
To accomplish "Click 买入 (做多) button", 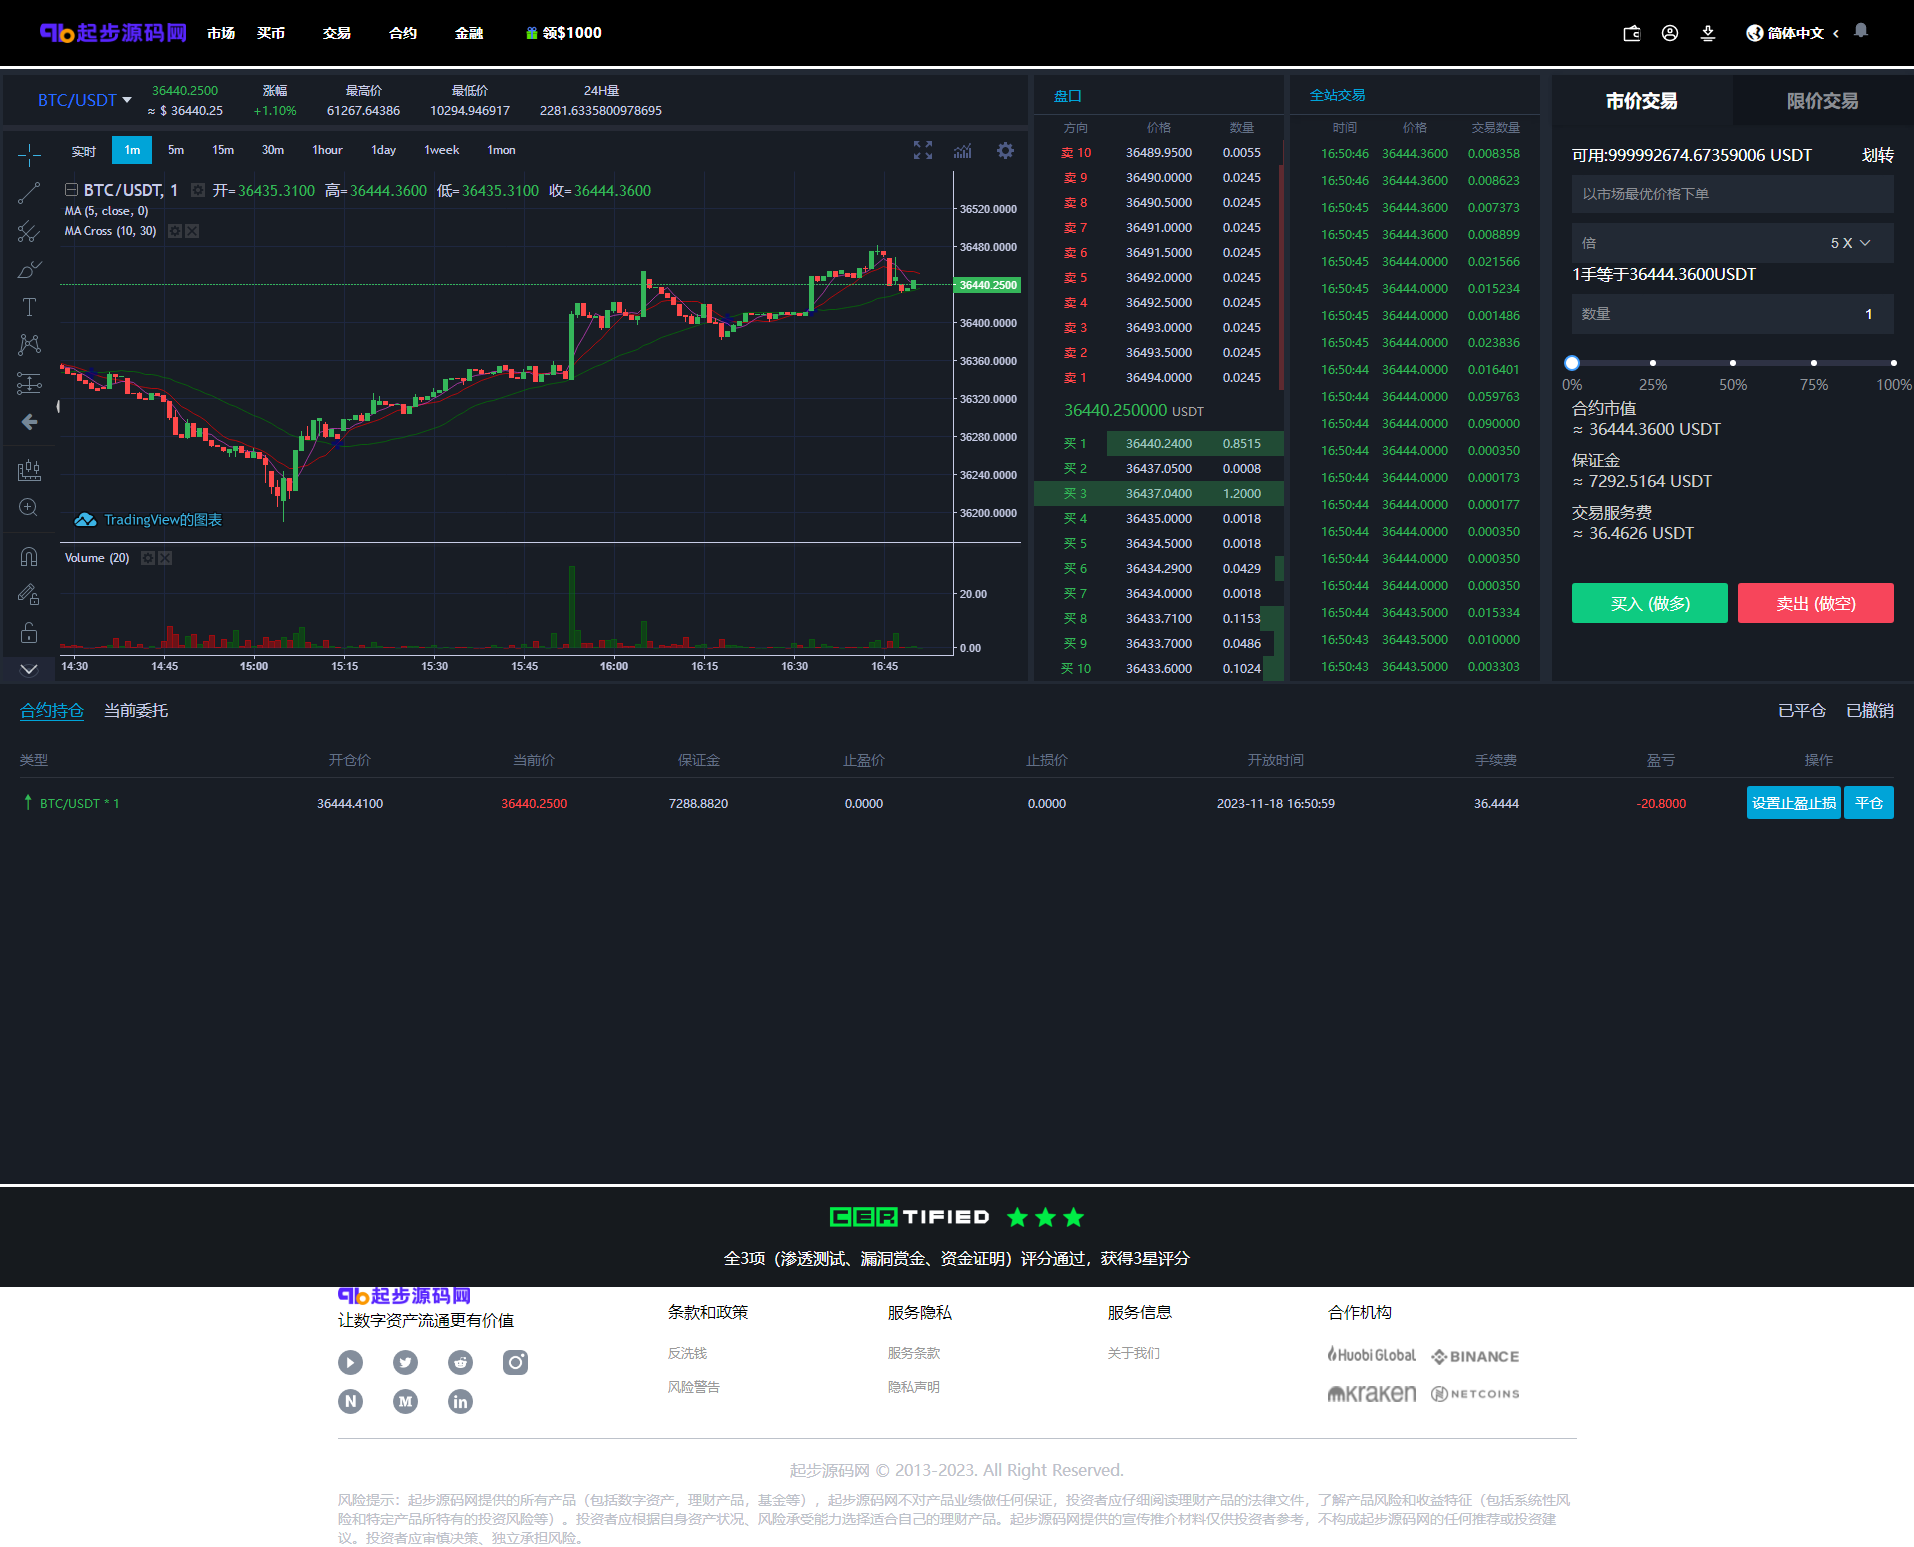I will 1650,603.
